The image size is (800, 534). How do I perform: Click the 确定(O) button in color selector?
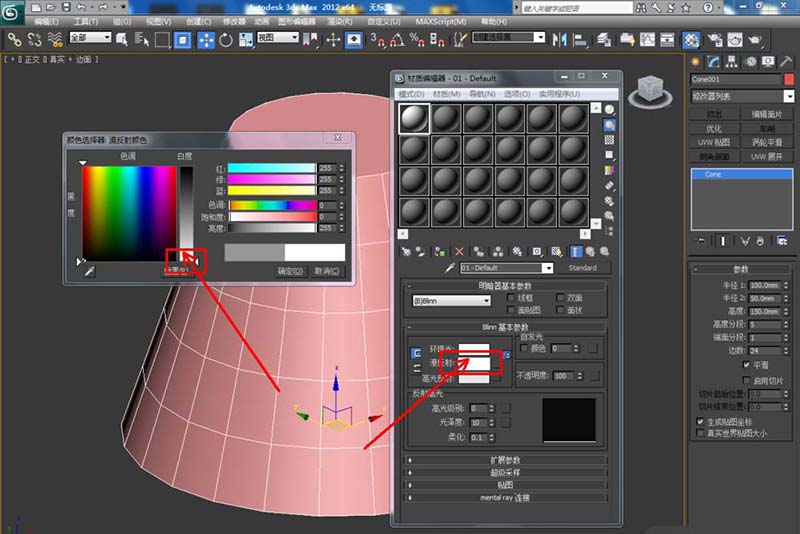point(291,271)
